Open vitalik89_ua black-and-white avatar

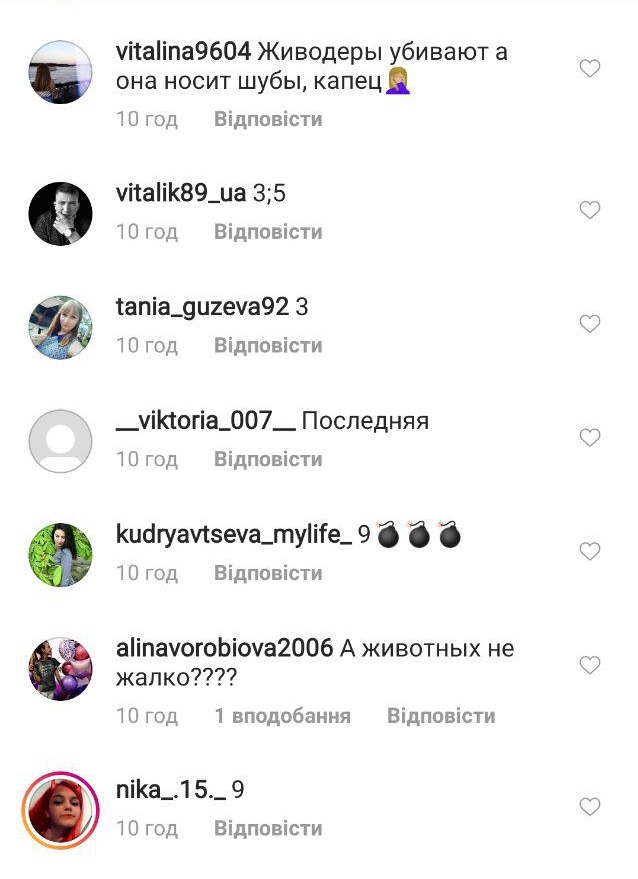61,214
